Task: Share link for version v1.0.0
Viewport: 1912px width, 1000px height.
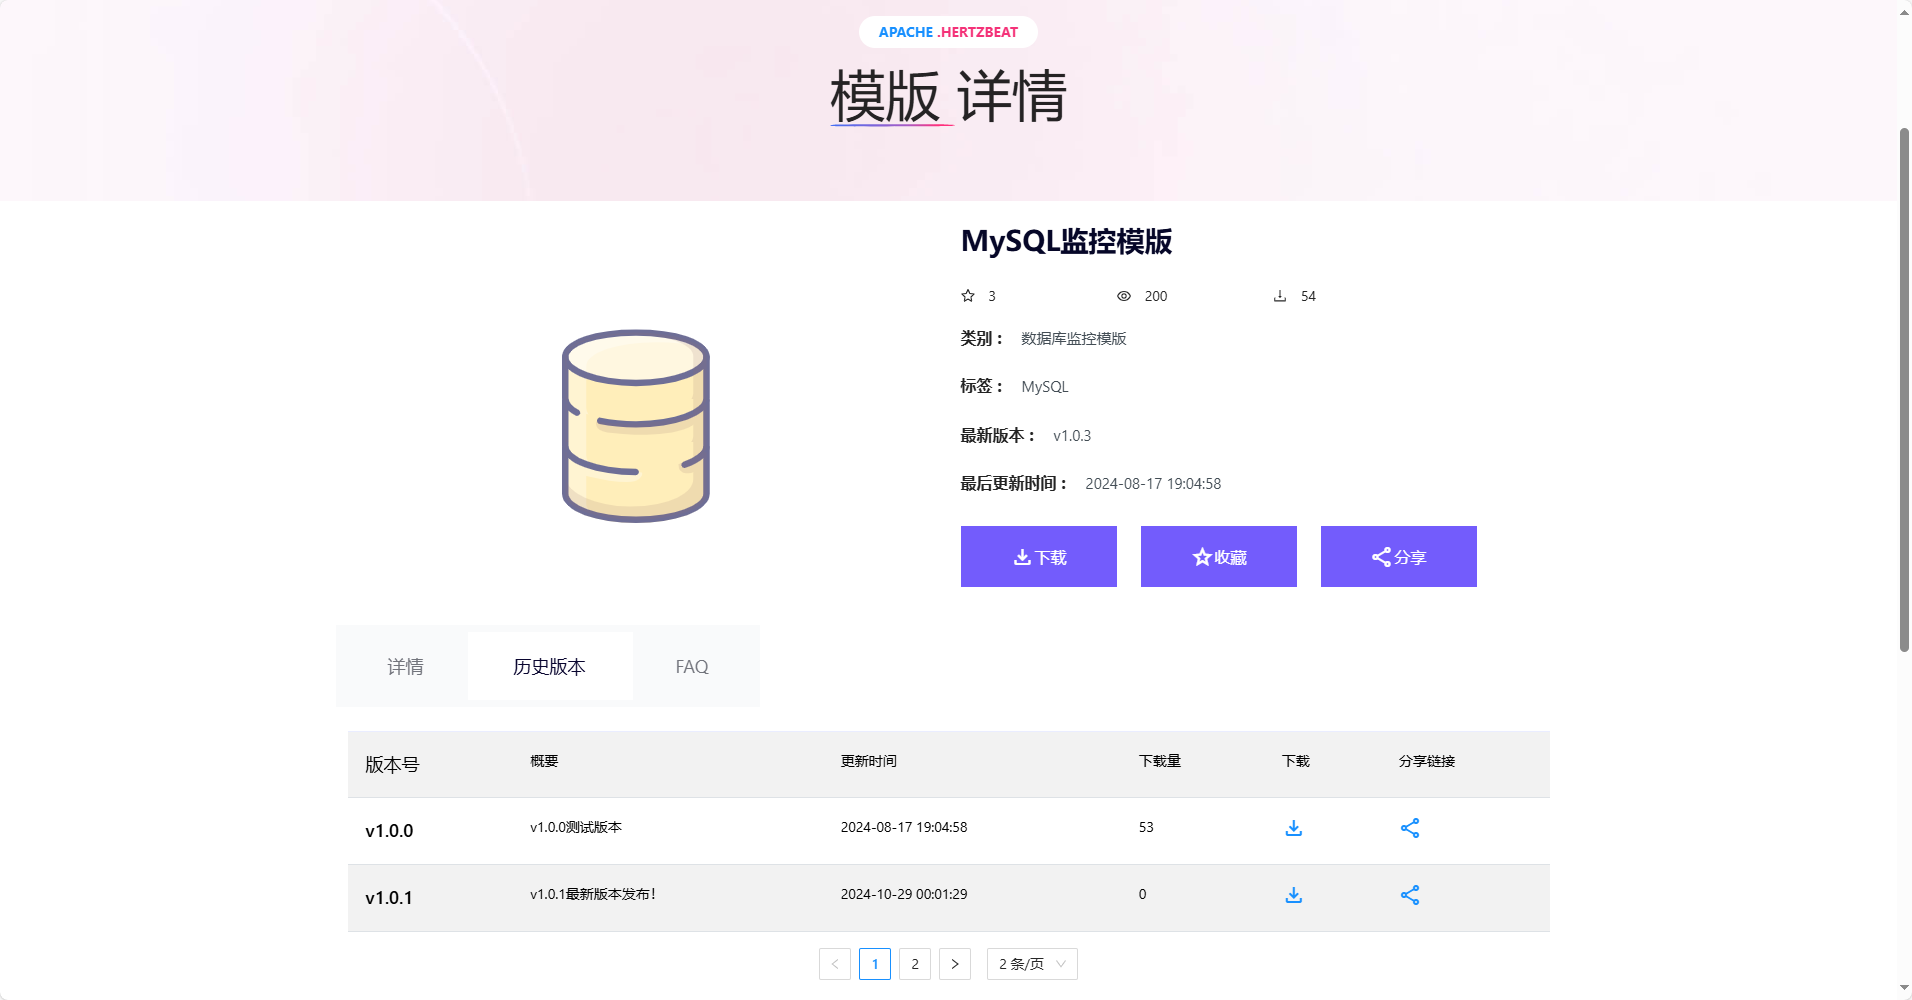Action: pyautogui.click(x=1409, y=828)
